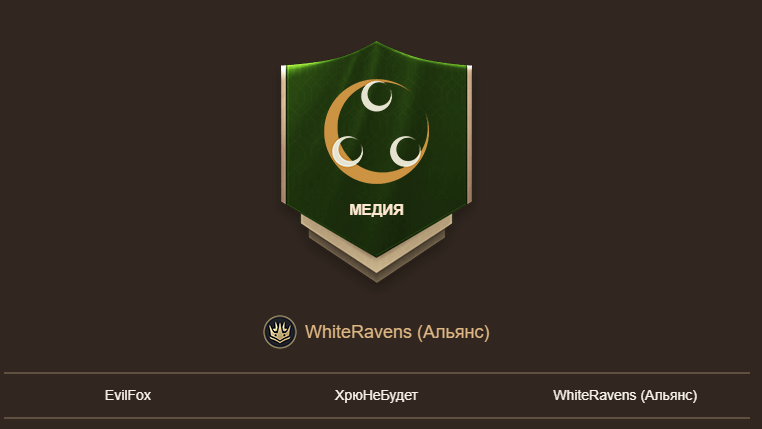This screenshot has height=429, width=762.
Task: Select the green Media kingdom shield
Action: pyautogui.click(x=377, y=149)
